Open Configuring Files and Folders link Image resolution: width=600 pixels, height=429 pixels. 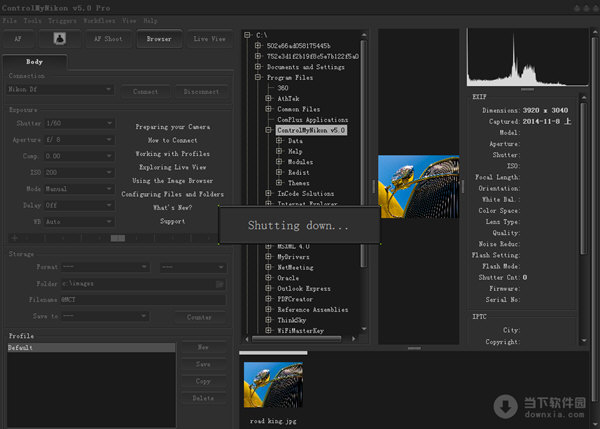(173, 194)
